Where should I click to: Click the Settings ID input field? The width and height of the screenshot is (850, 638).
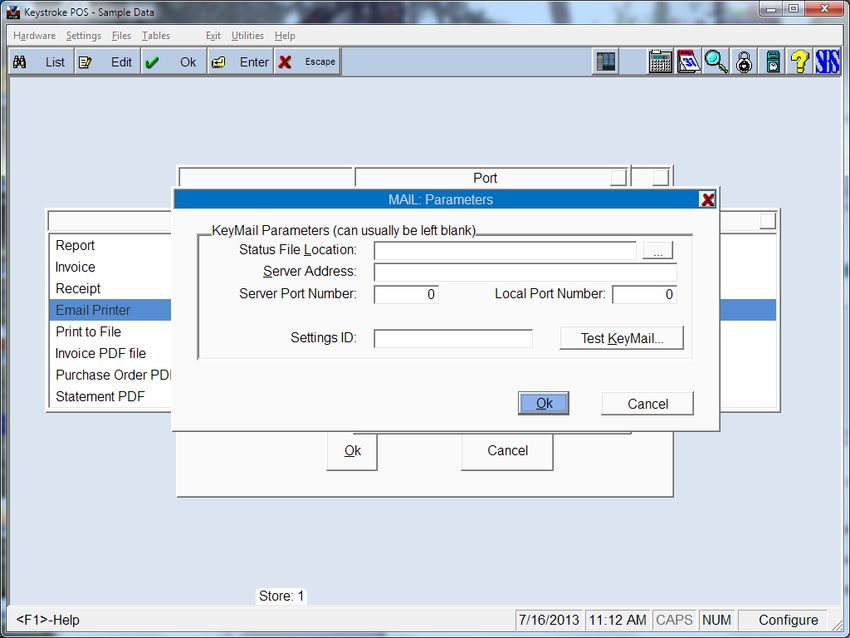[x=453, y=338]
